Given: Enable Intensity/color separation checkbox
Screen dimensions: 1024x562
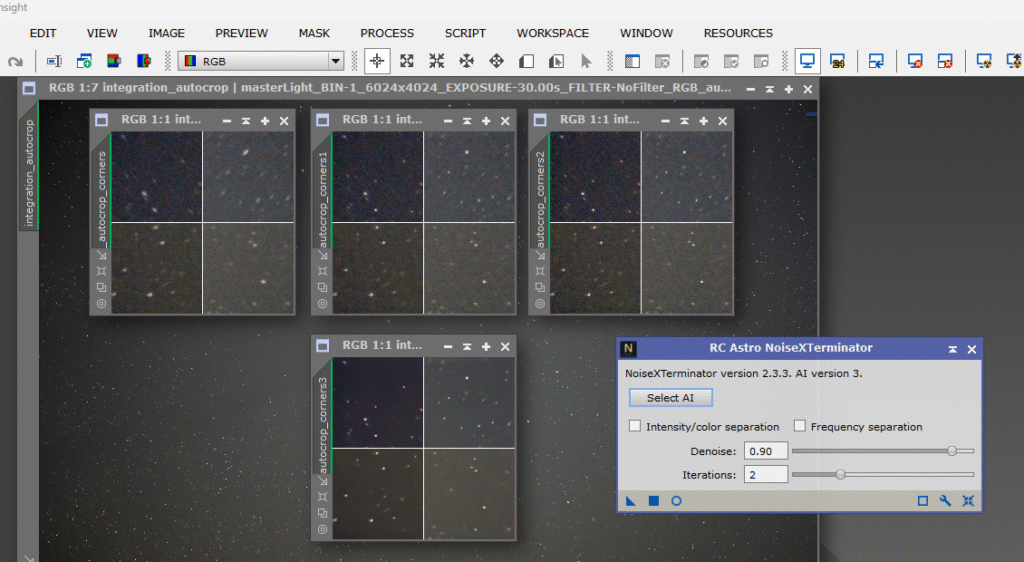Looking at the screenshot, I should point(635,426).
